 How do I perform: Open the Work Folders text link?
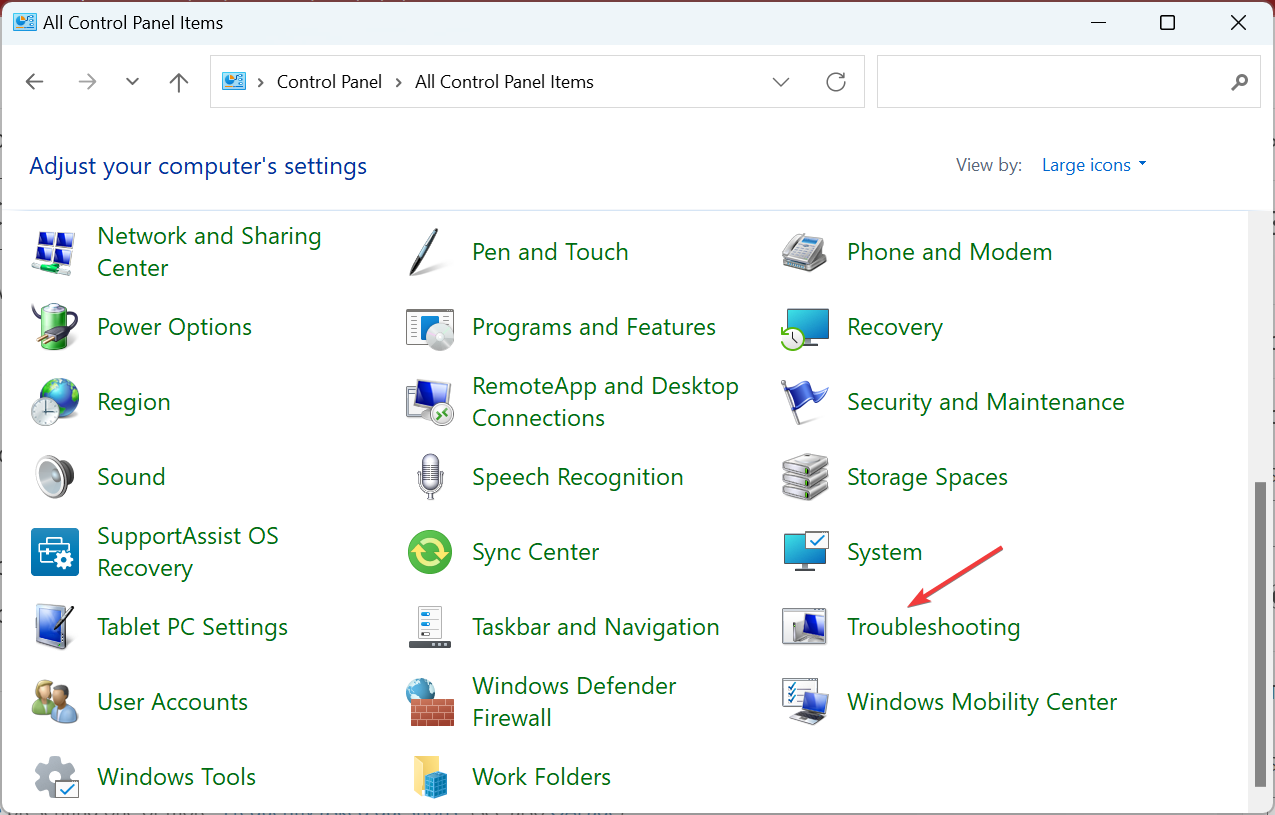[x=541, y=777]
